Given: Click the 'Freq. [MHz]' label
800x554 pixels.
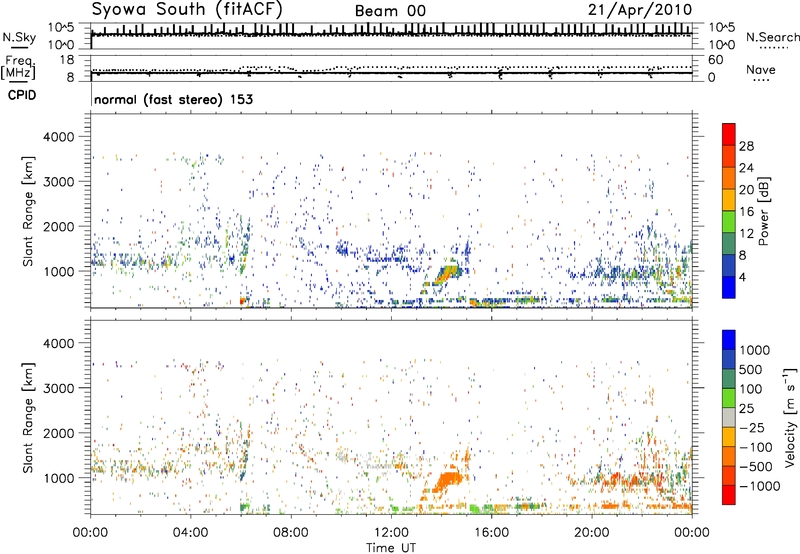Looking at the screenshot, I should pos(19,67).
